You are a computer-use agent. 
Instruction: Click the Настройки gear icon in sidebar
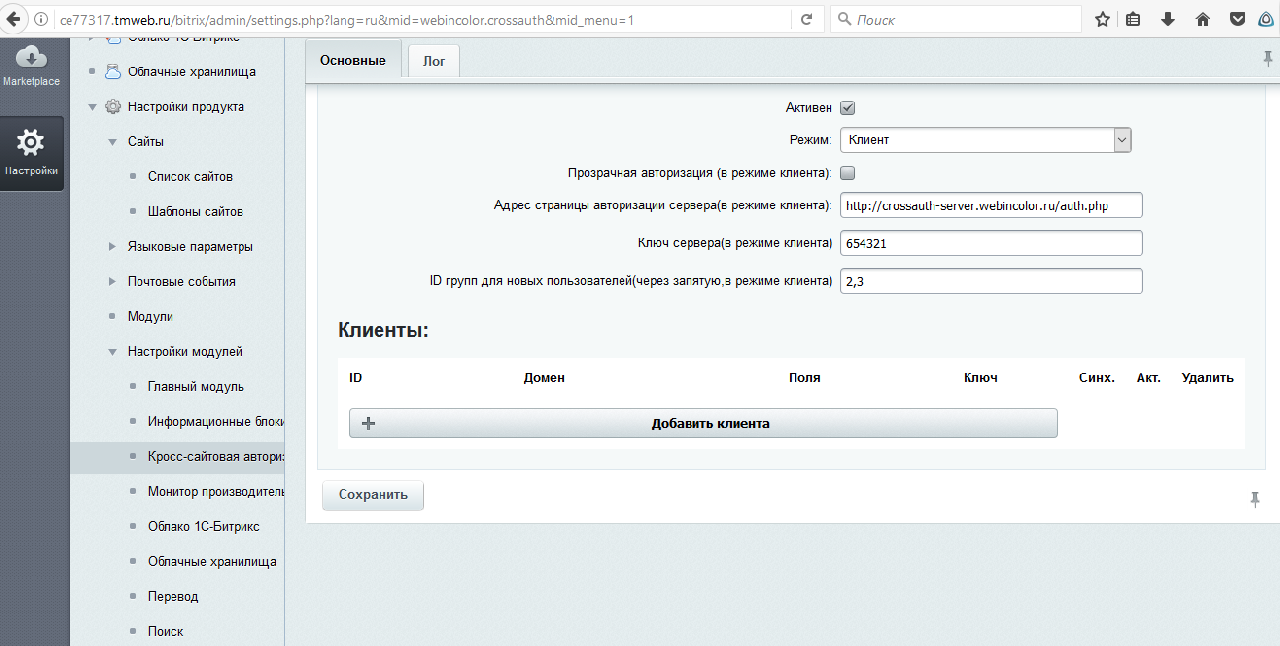[31, 144]
